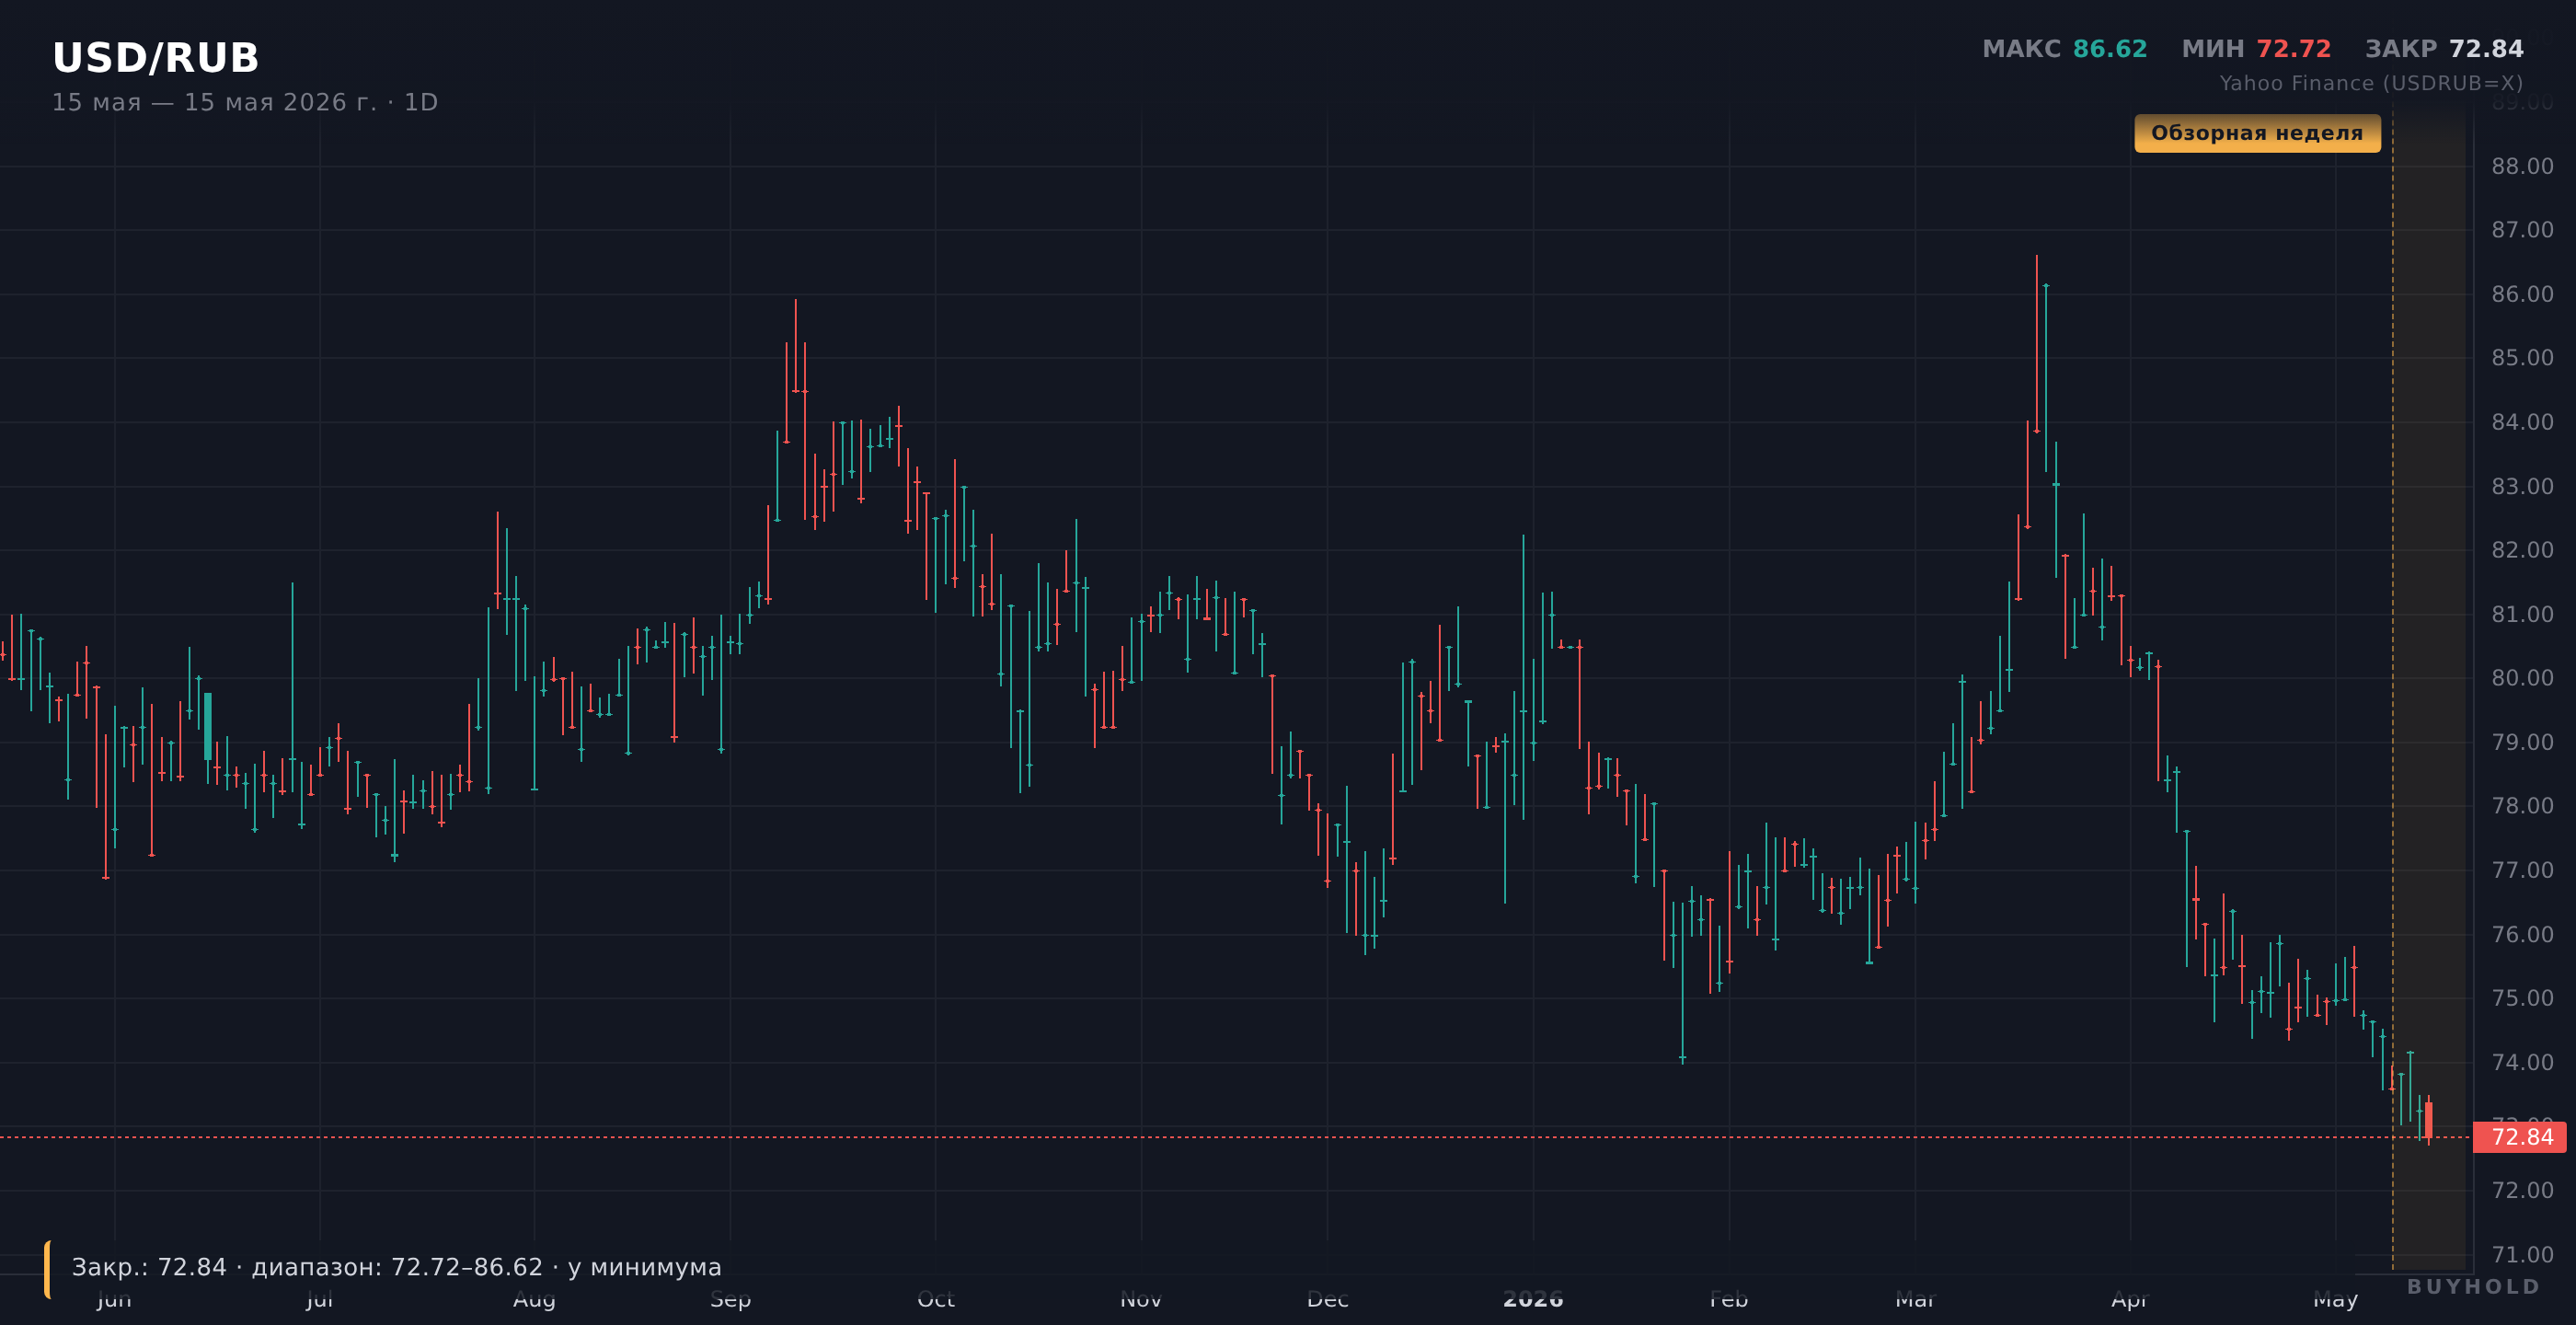Click the 84.00 price axis label
This screenshot has width=2576, height=1325.
point(2522,422)
